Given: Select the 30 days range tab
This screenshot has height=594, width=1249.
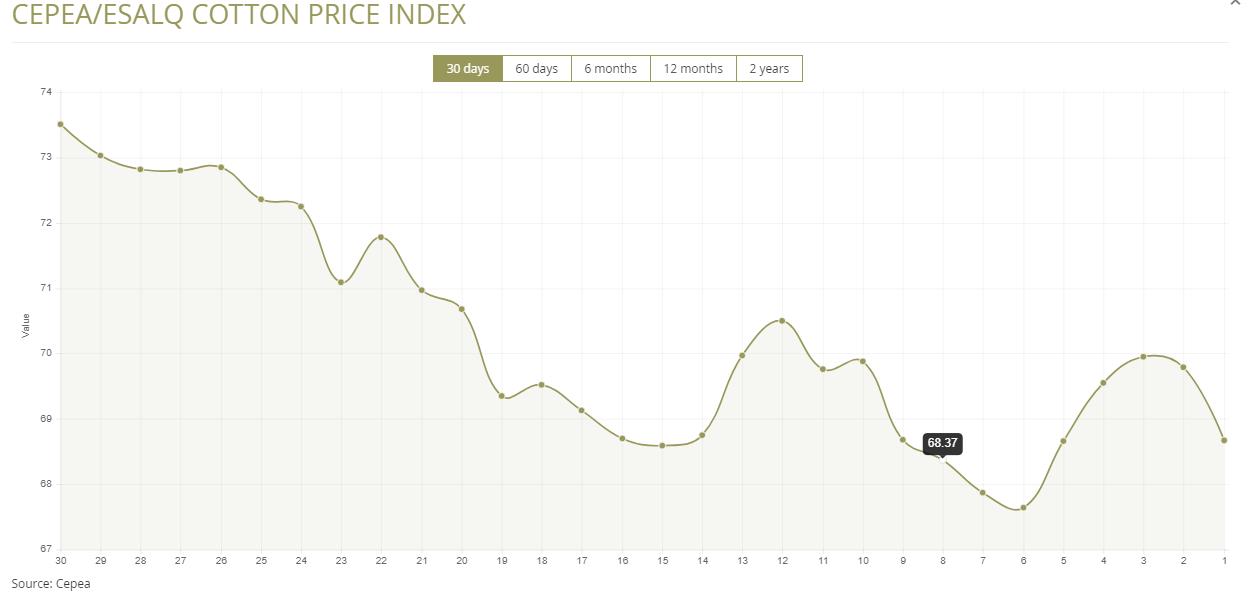Looking at the screenshot, I should click(467, 69).
